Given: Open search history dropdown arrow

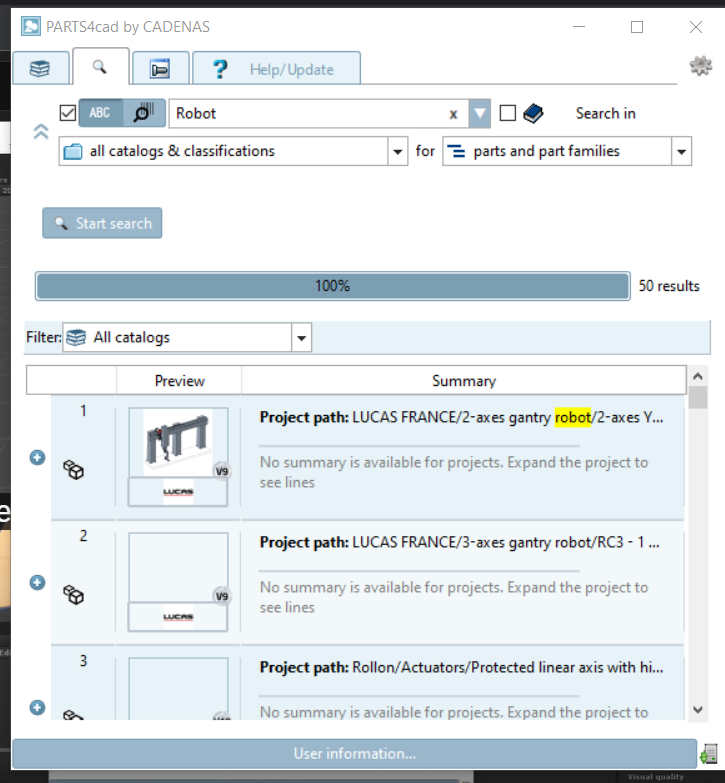Looking at the screenshot, I should point(479,113).
